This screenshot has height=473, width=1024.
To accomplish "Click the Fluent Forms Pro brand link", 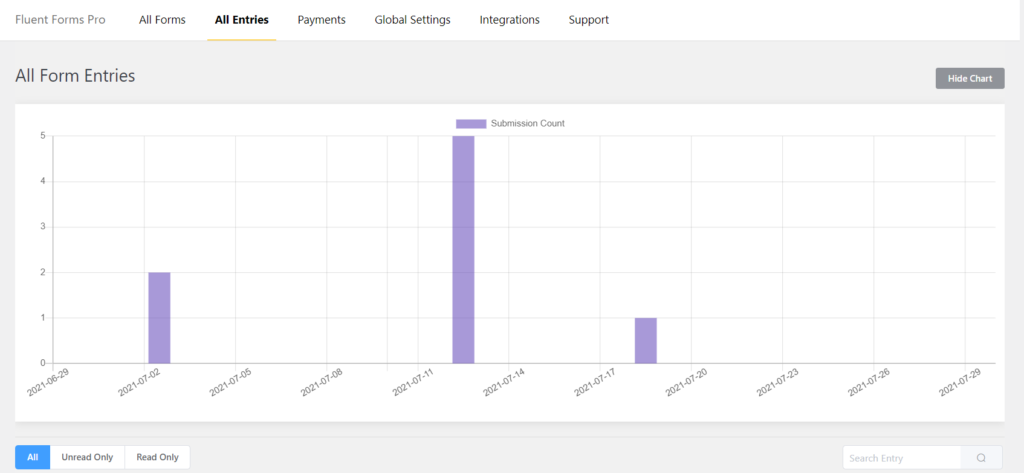I will [x=60, y=20].
